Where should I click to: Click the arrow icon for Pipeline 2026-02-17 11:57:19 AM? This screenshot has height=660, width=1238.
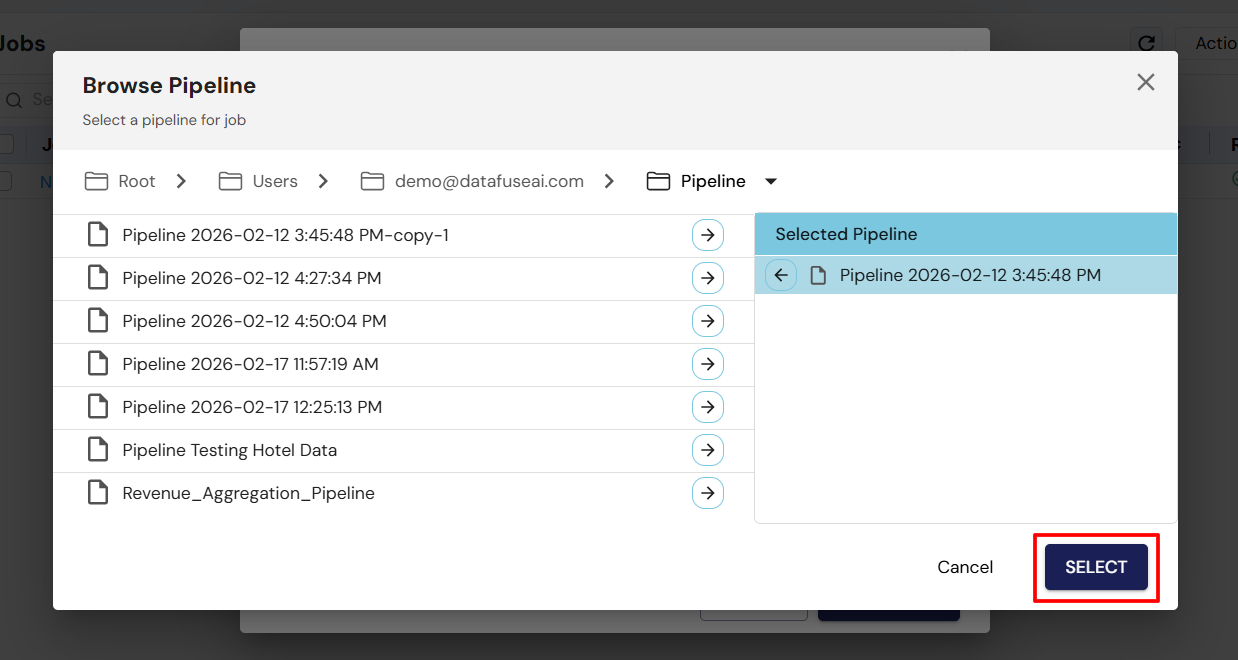pos(708,364)
